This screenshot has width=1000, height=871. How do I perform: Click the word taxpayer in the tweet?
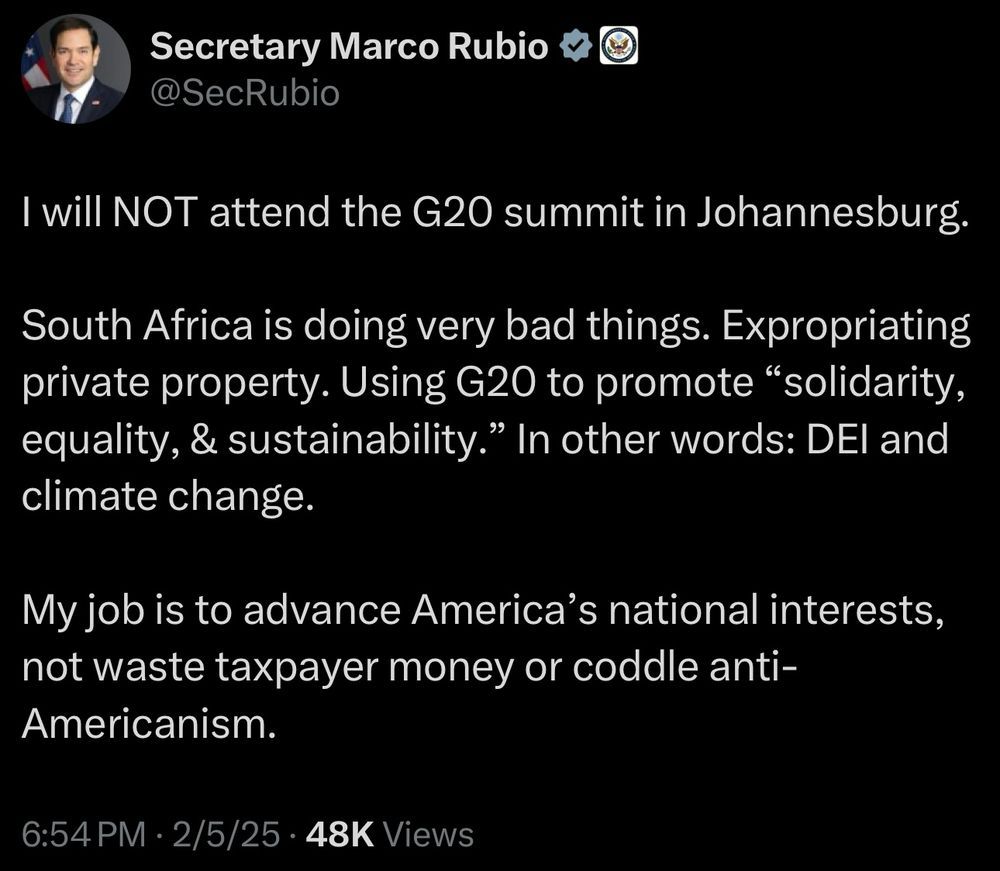[298, 670]
